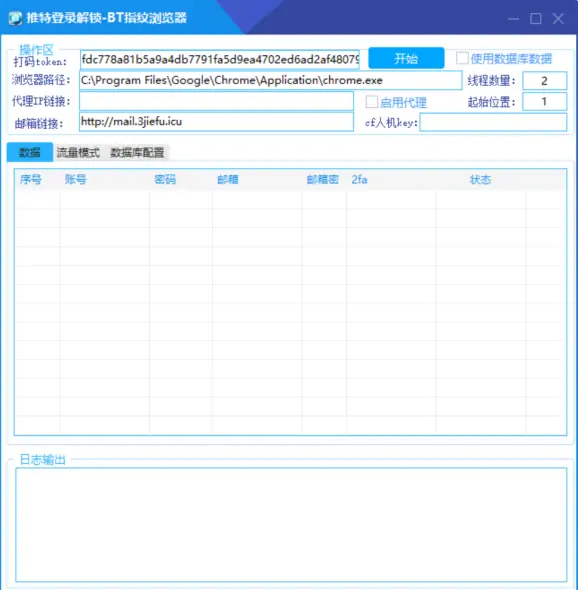578x590 pixels.
Task: Click the 邮箱链接 input box
Action: pos(216,122)
